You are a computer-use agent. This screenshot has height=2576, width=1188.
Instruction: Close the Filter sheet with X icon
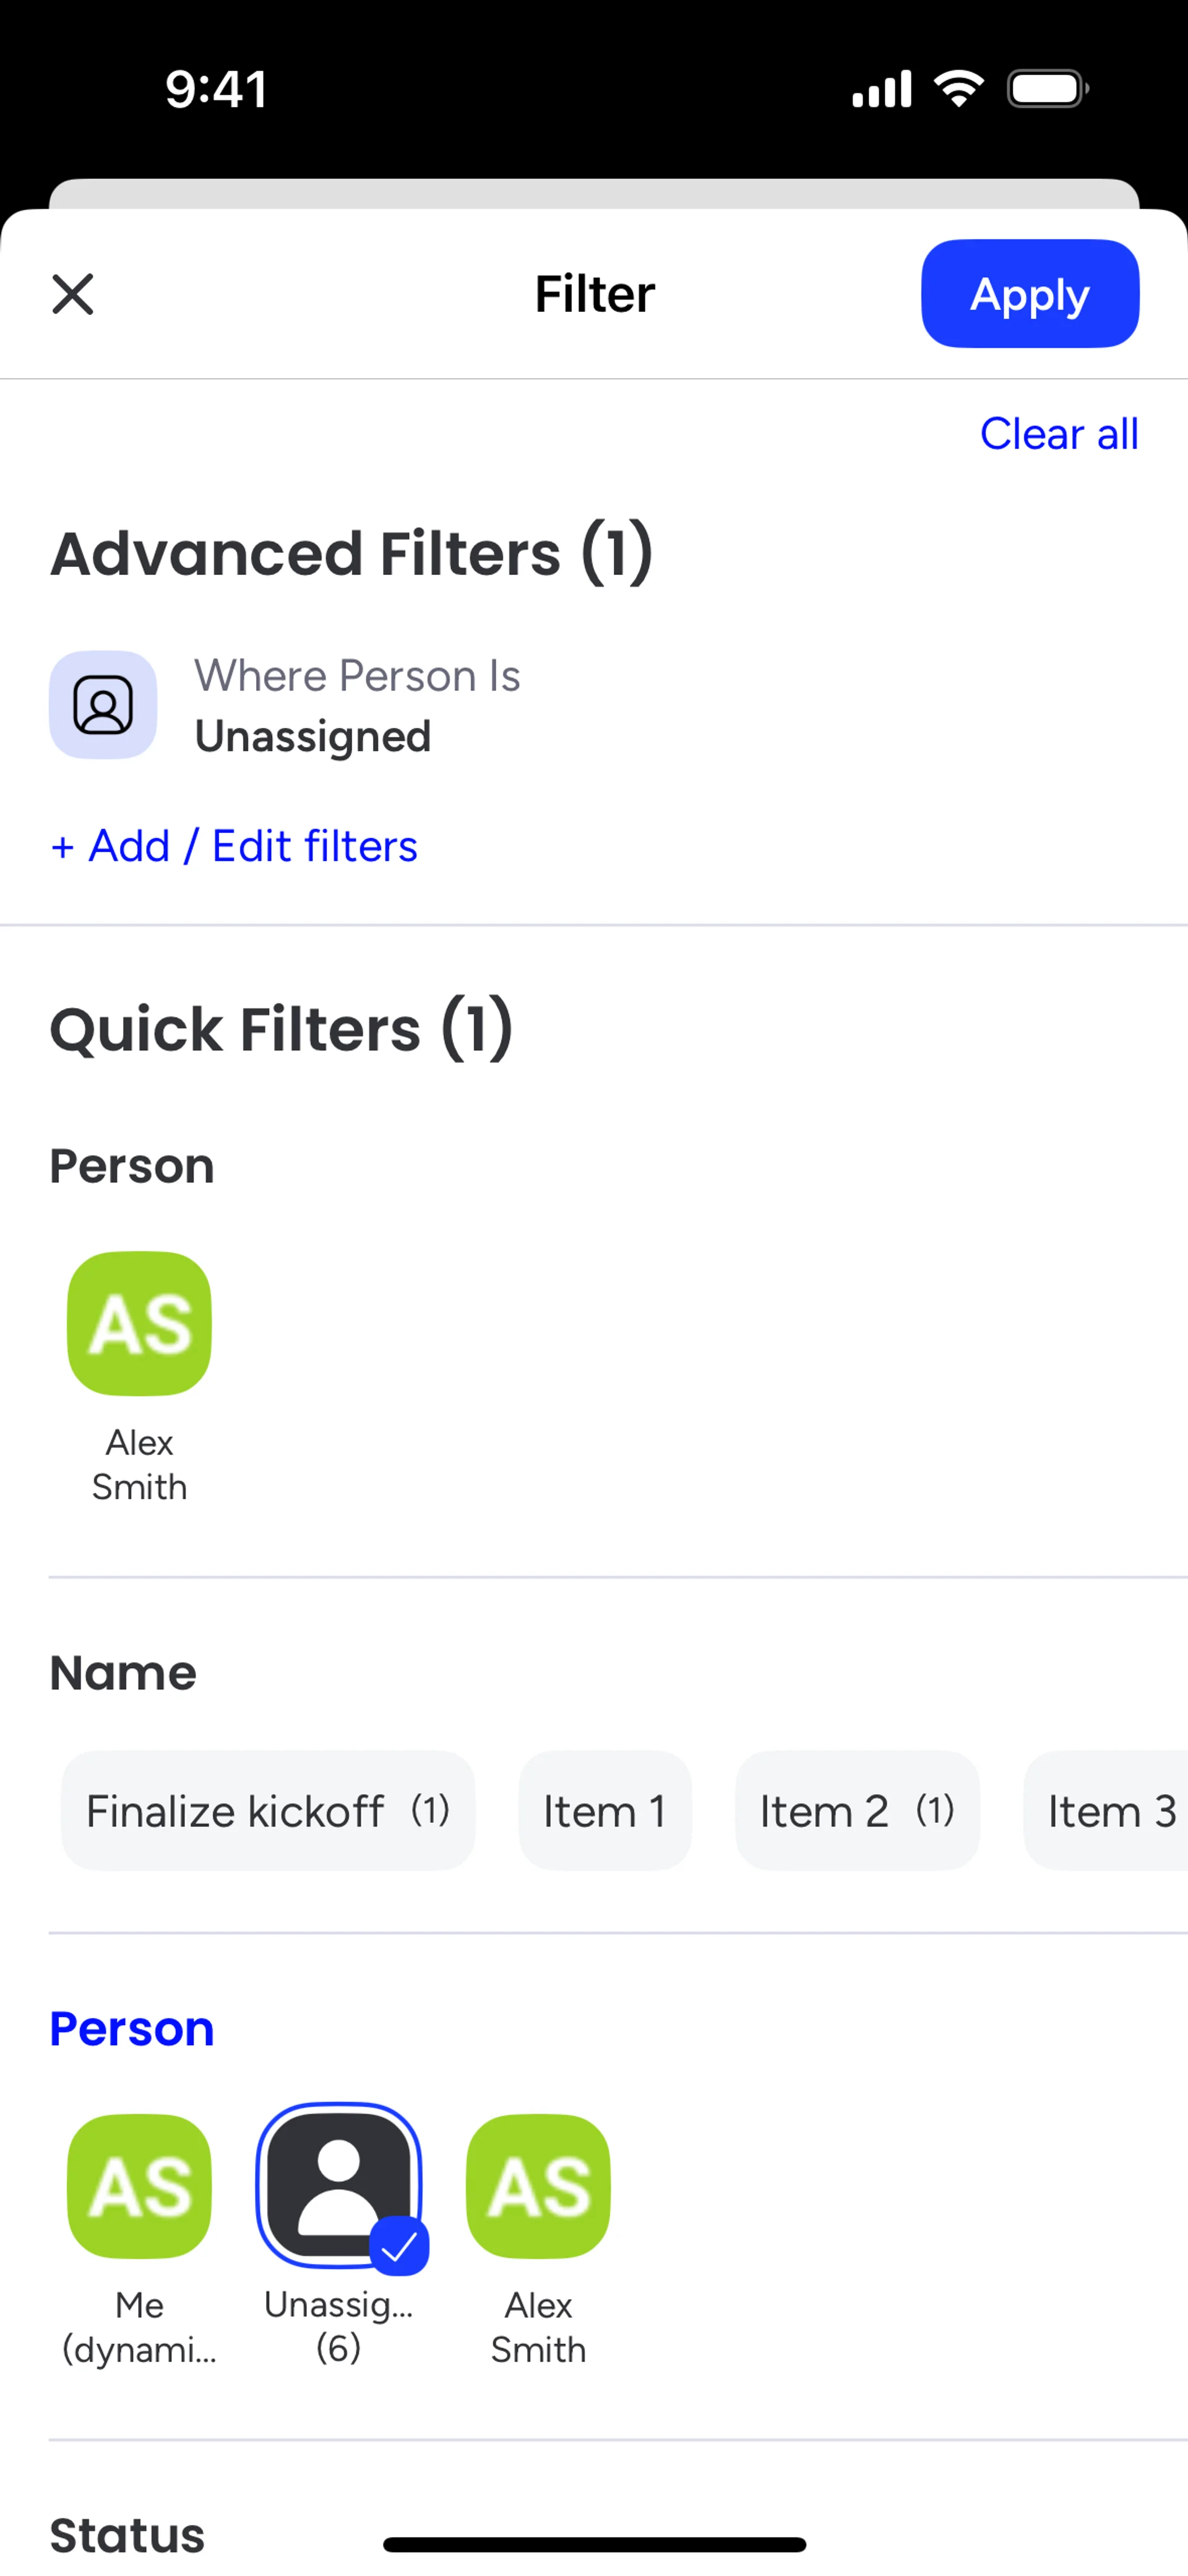73,294
